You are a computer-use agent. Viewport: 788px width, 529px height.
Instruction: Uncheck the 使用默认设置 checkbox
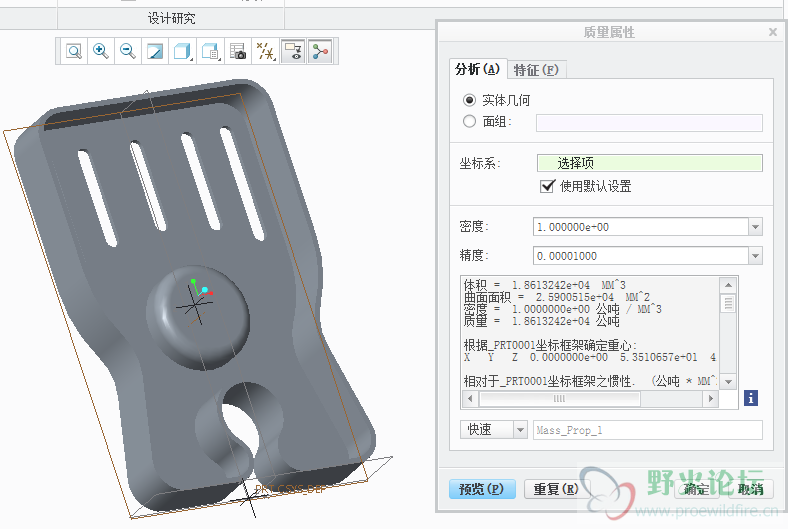pos(547,186)
